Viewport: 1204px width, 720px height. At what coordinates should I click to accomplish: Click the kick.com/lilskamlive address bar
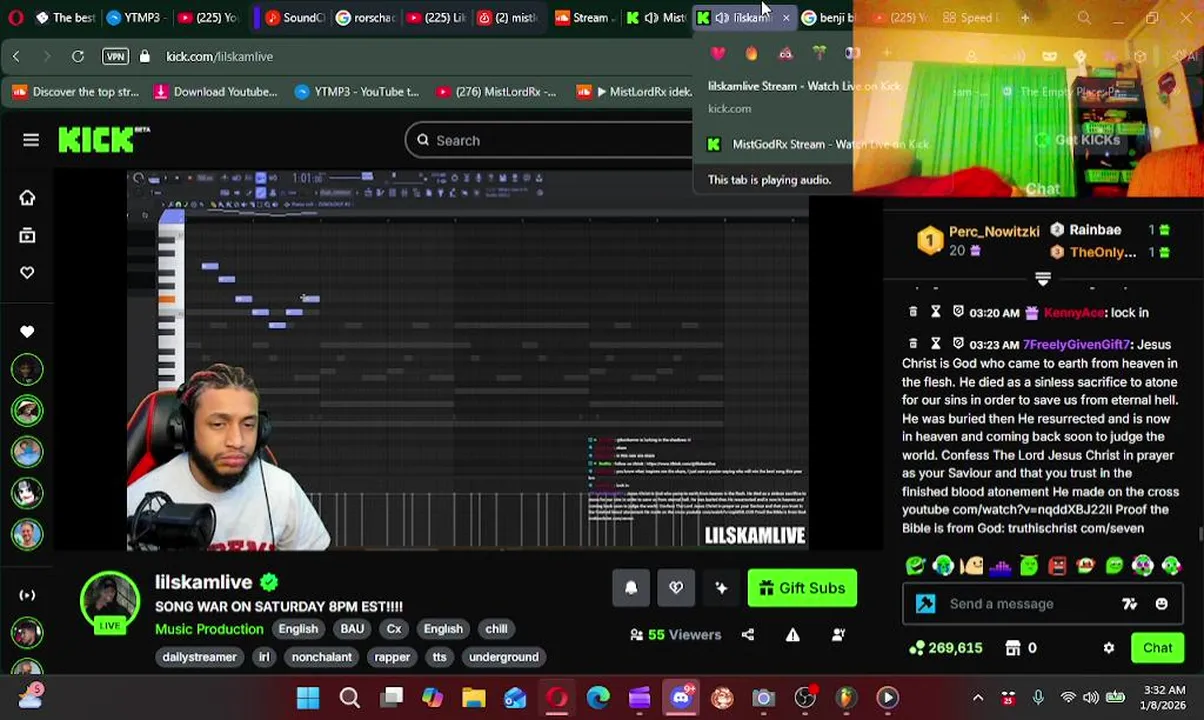click(x=220, y=57)
